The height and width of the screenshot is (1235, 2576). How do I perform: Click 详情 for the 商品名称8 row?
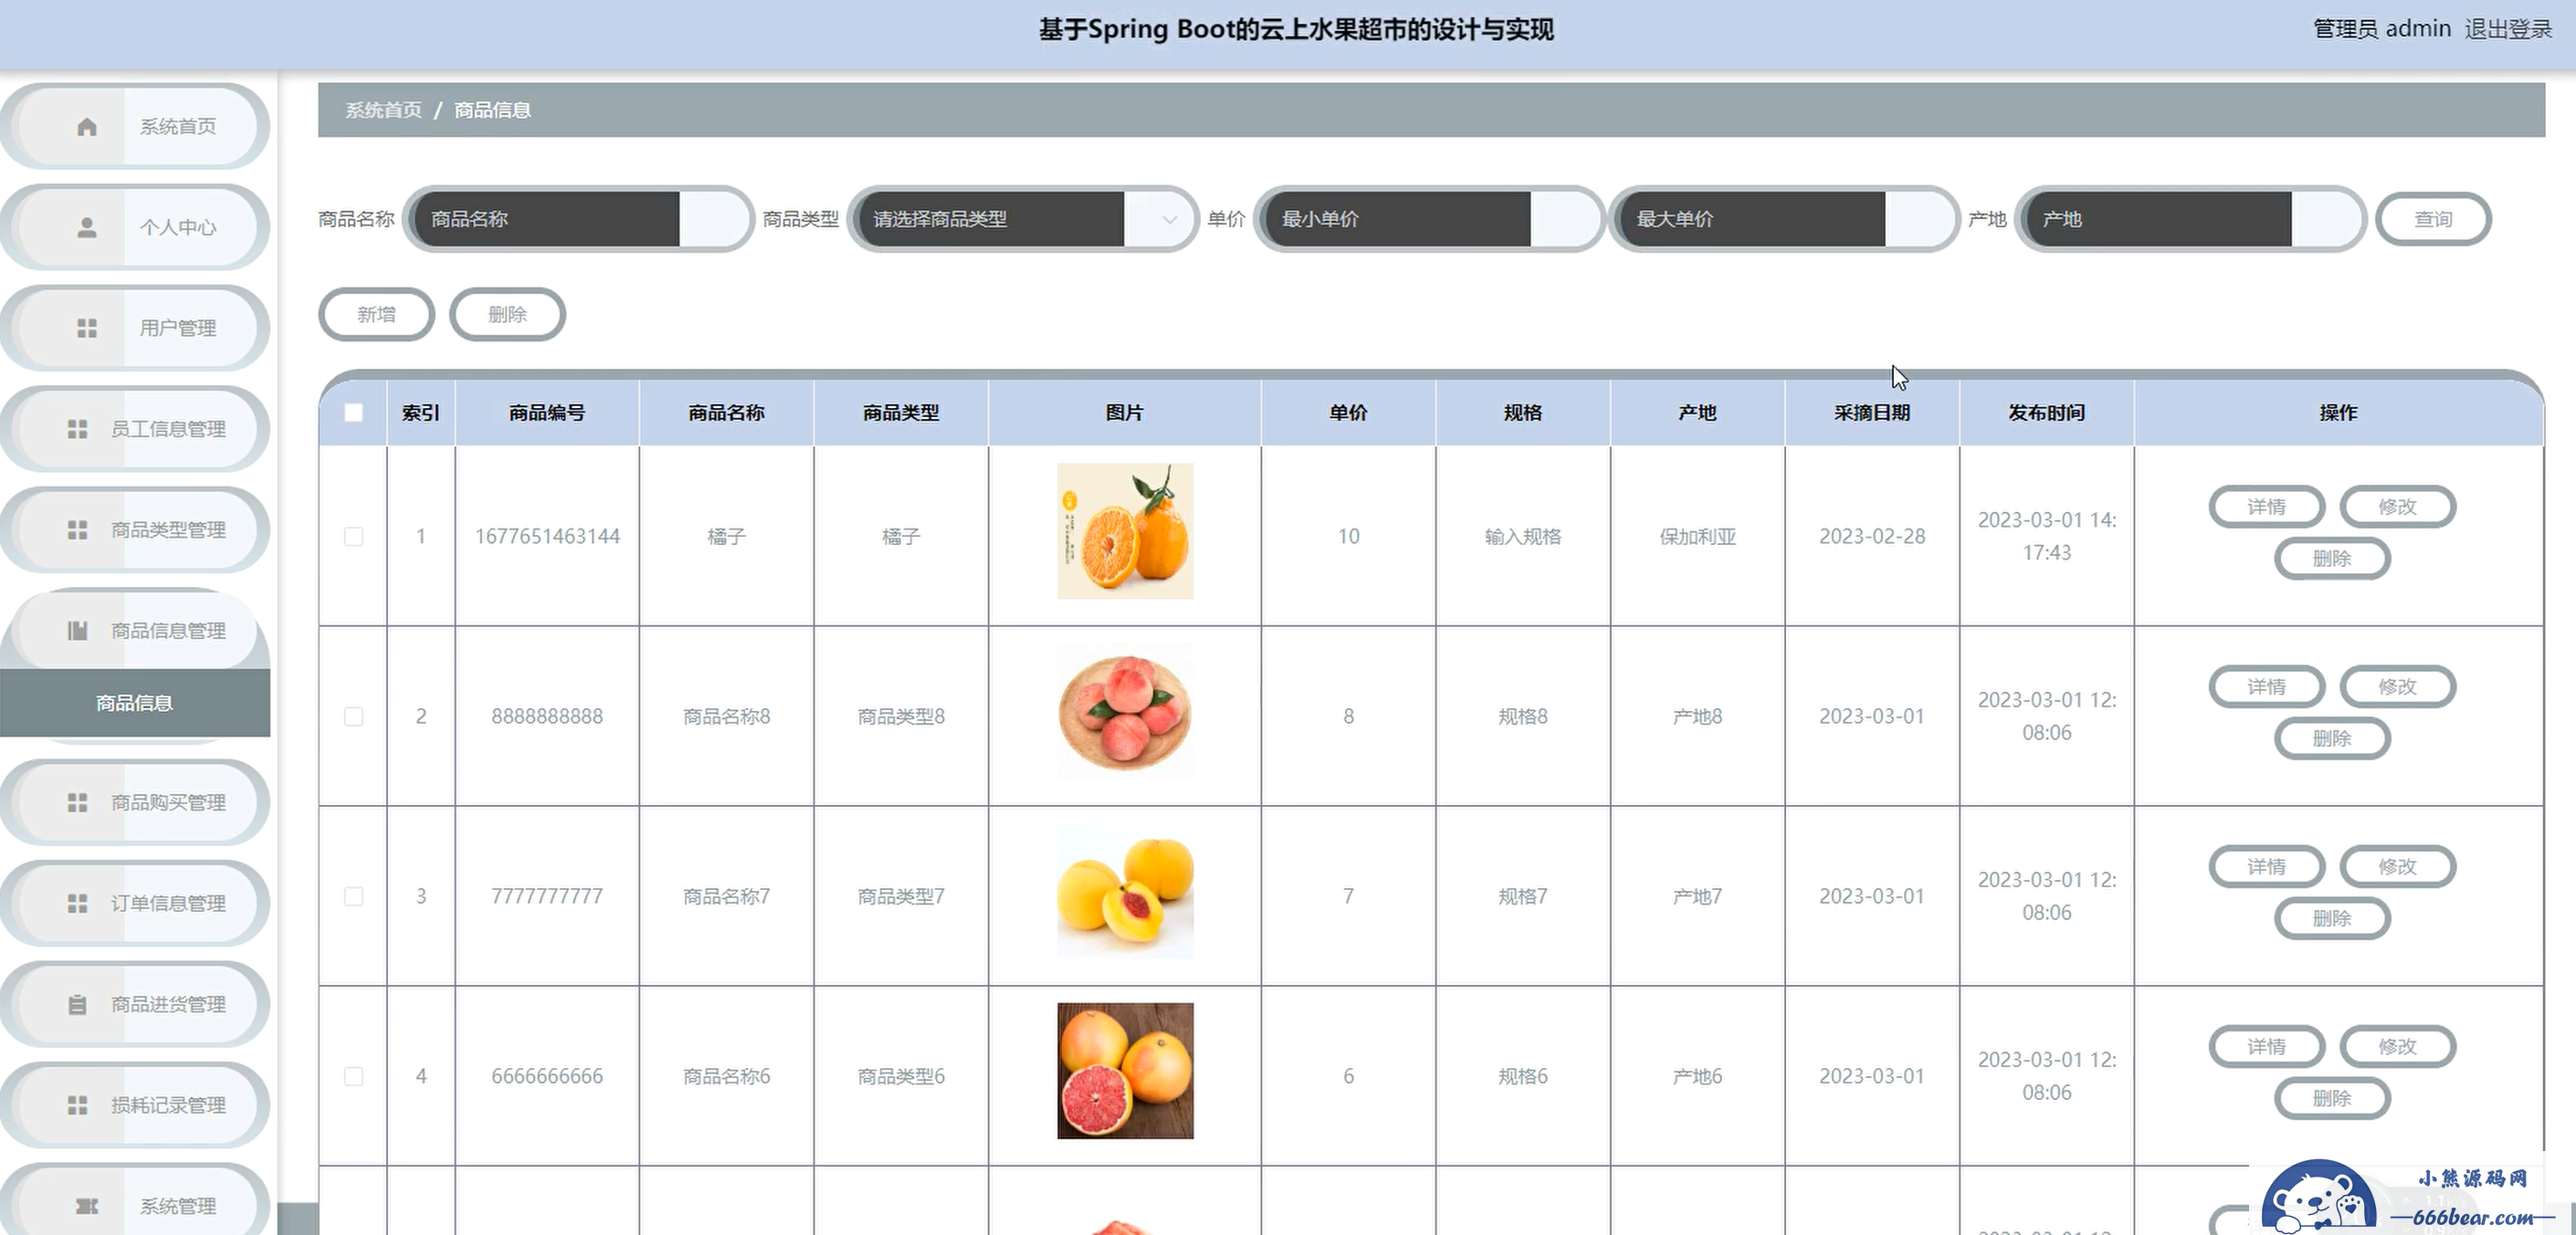point(2267,687)
